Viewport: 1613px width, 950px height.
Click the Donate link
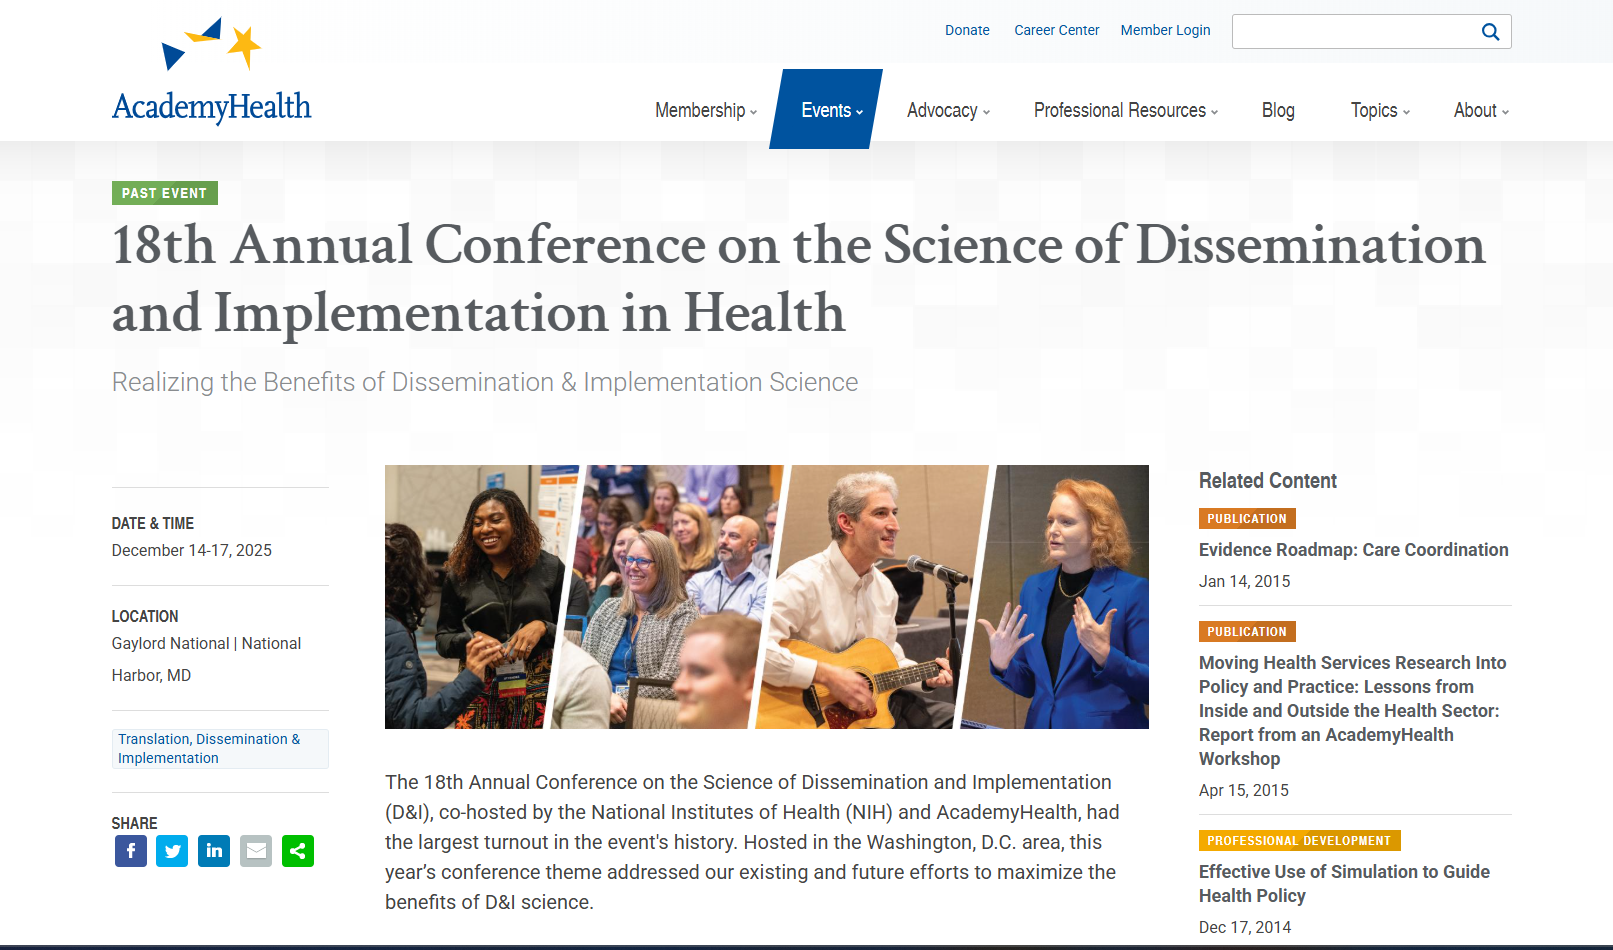(x=967, y=30)
